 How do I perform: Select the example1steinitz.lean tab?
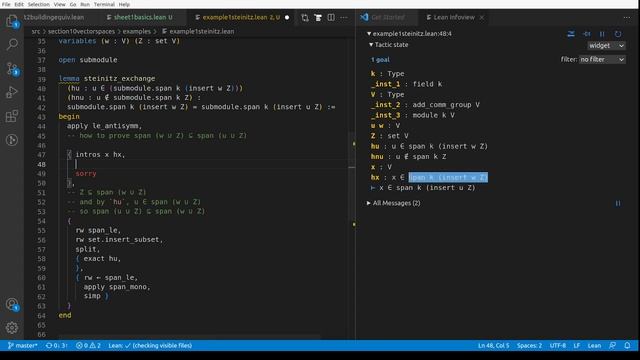(x=241, y=18)
